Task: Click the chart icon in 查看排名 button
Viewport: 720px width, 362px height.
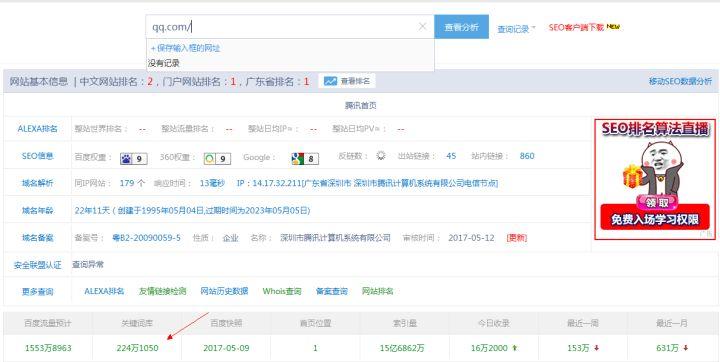Action: coord(331,81)
